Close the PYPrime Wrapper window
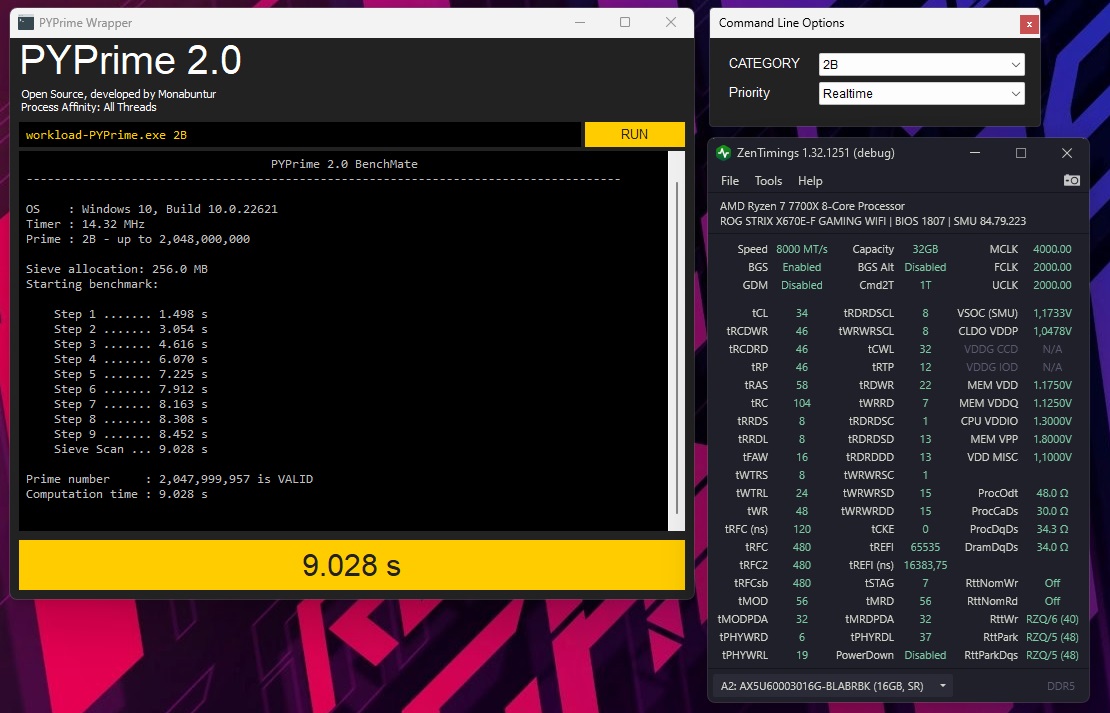The width and height of the screenshot is (1110, 713). pos(671,23)
